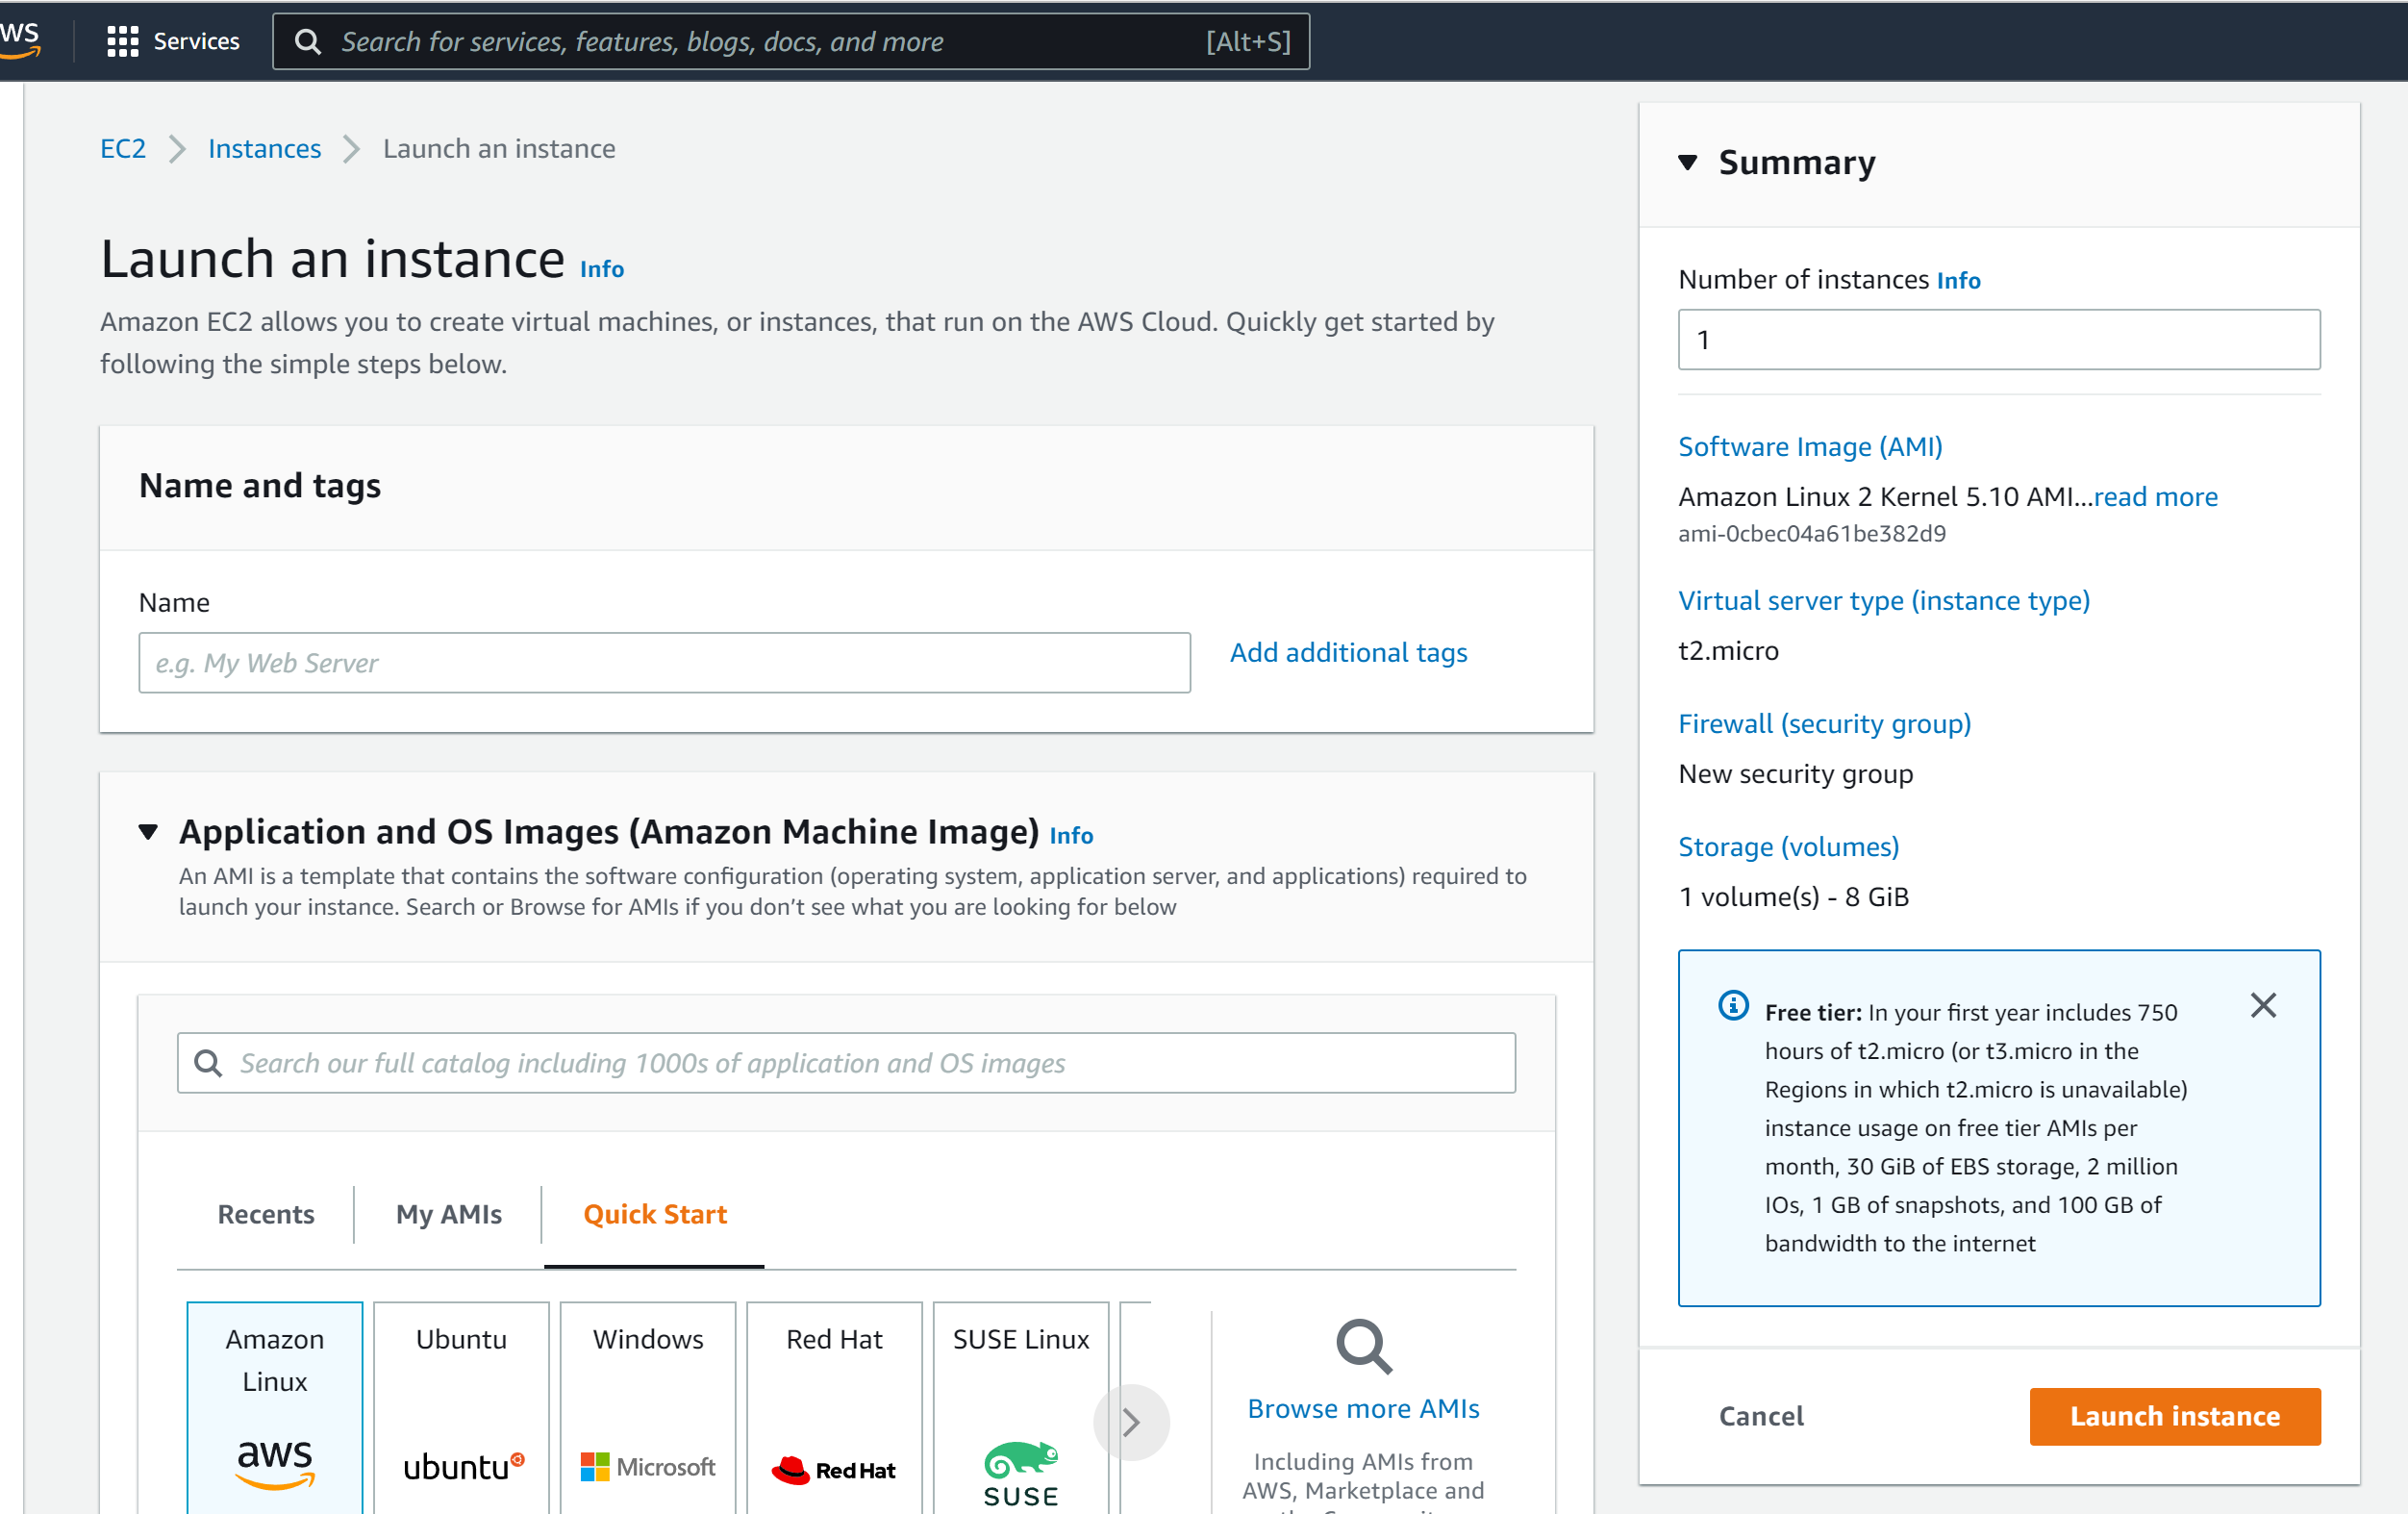Open Info link for Application and OS Images
The image size is (2408, 1514).
(1071, 835)
